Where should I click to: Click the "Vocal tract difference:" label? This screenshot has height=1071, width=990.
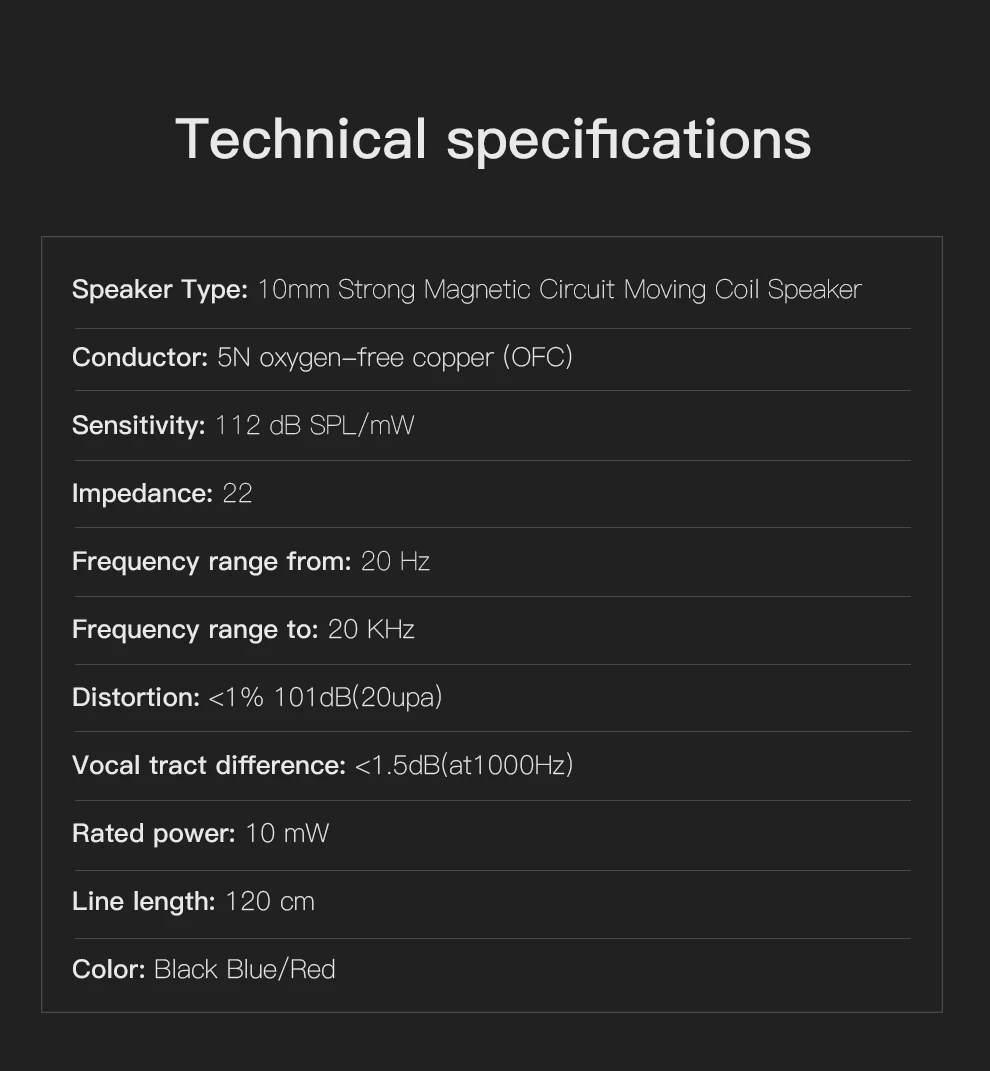click(x=208, y=766)
